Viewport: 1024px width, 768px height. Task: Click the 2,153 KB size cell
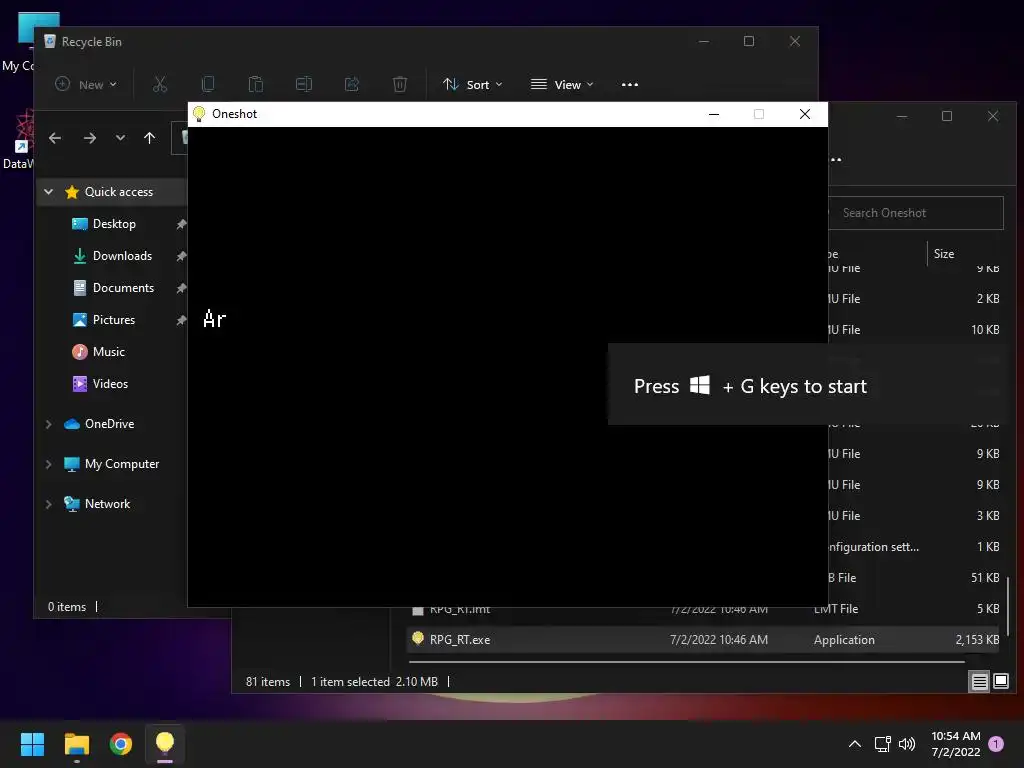pos(977,640)
